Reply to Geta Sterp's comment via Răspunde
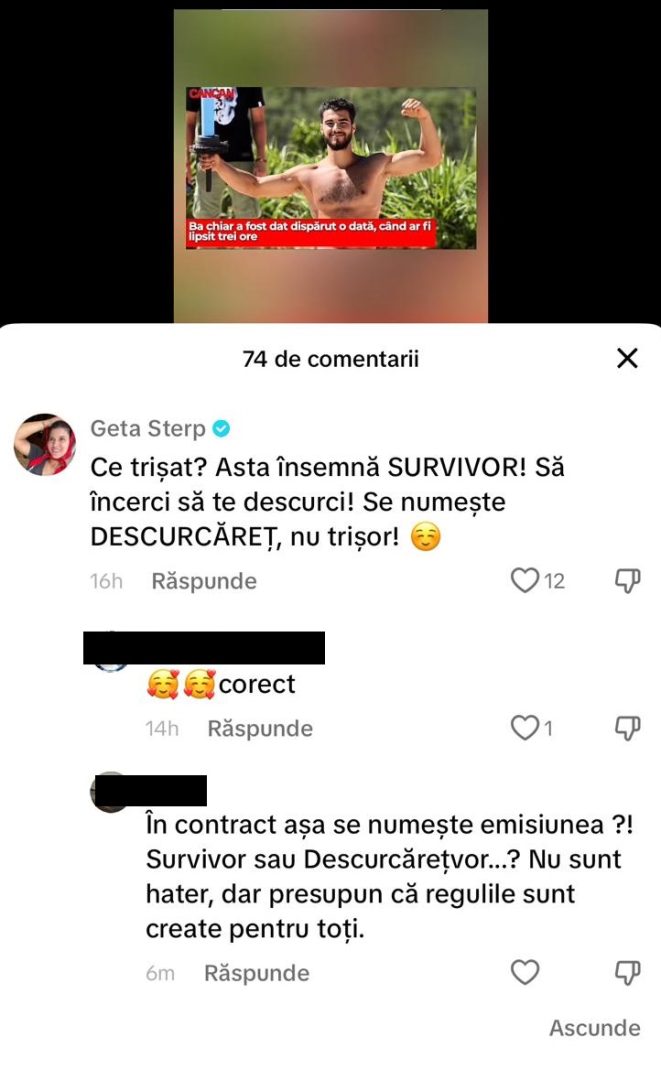 [204, 581]
